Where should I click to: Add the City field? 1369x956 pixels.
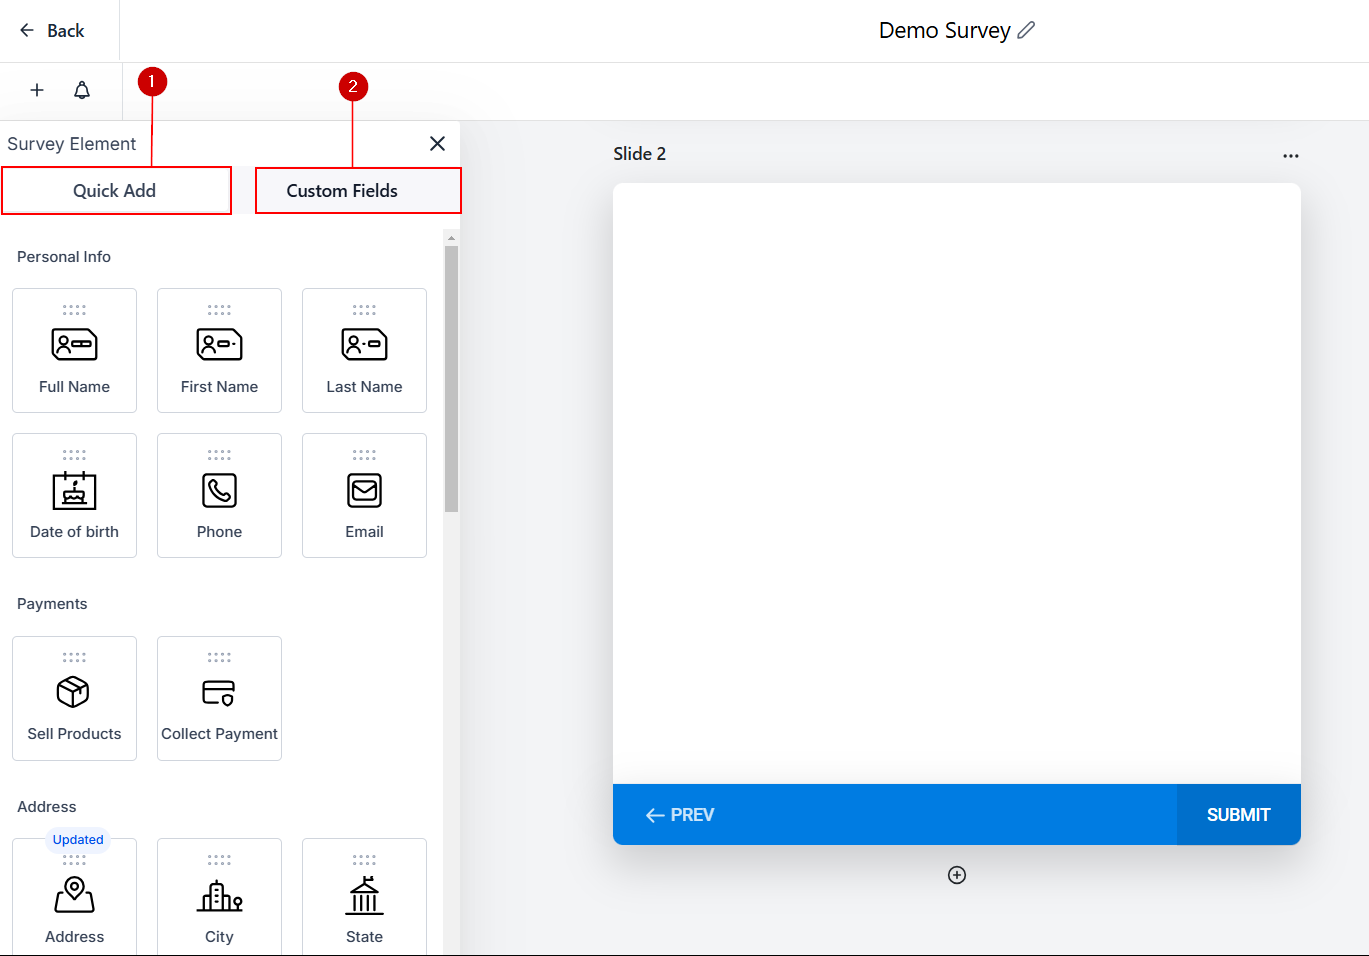[x=219, y=897]
